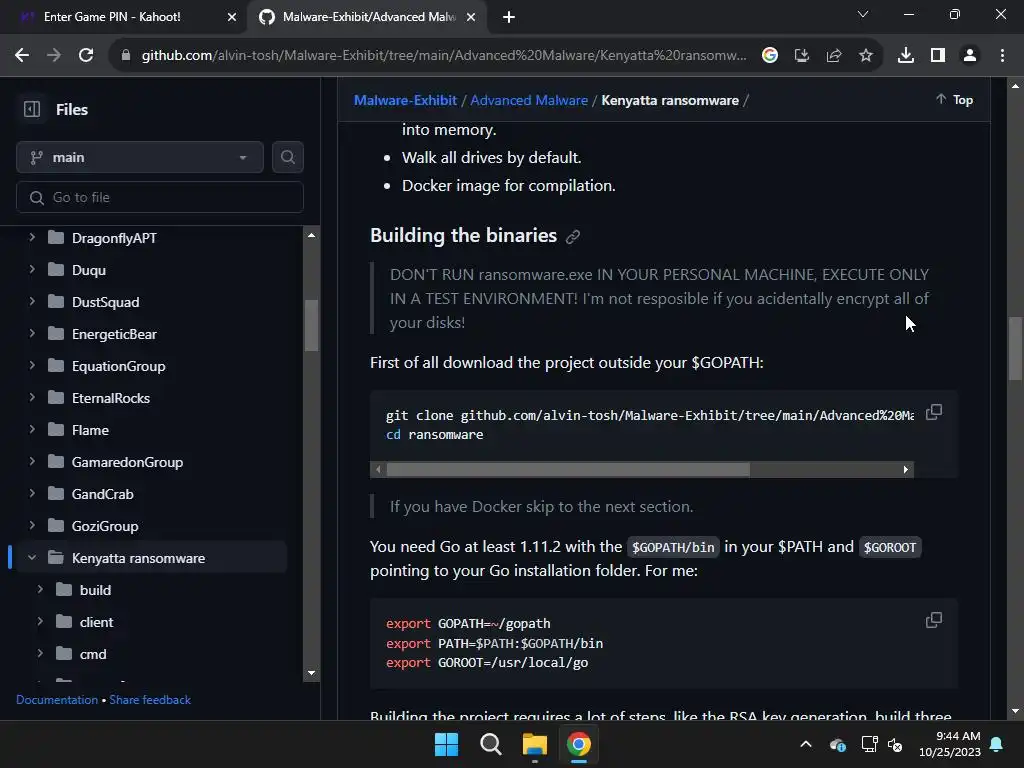Image resolution: width=1024 pixels, height=768 pixels.
Task: Open tab search dropdown in title bar
Action: pyautogui.click(x=863, y=14)
